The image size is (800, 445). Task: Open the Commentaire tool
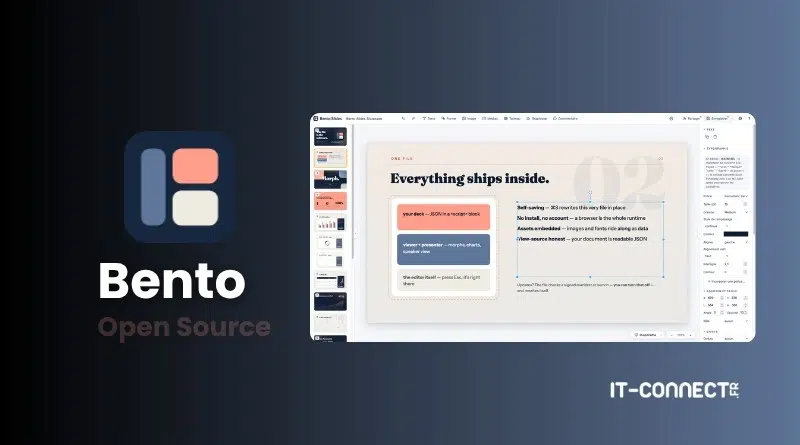coord(565,118)
